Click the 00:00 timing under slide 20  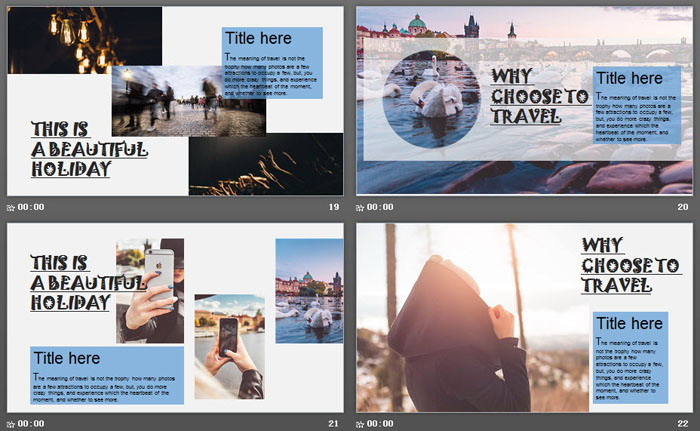point(380,207)
